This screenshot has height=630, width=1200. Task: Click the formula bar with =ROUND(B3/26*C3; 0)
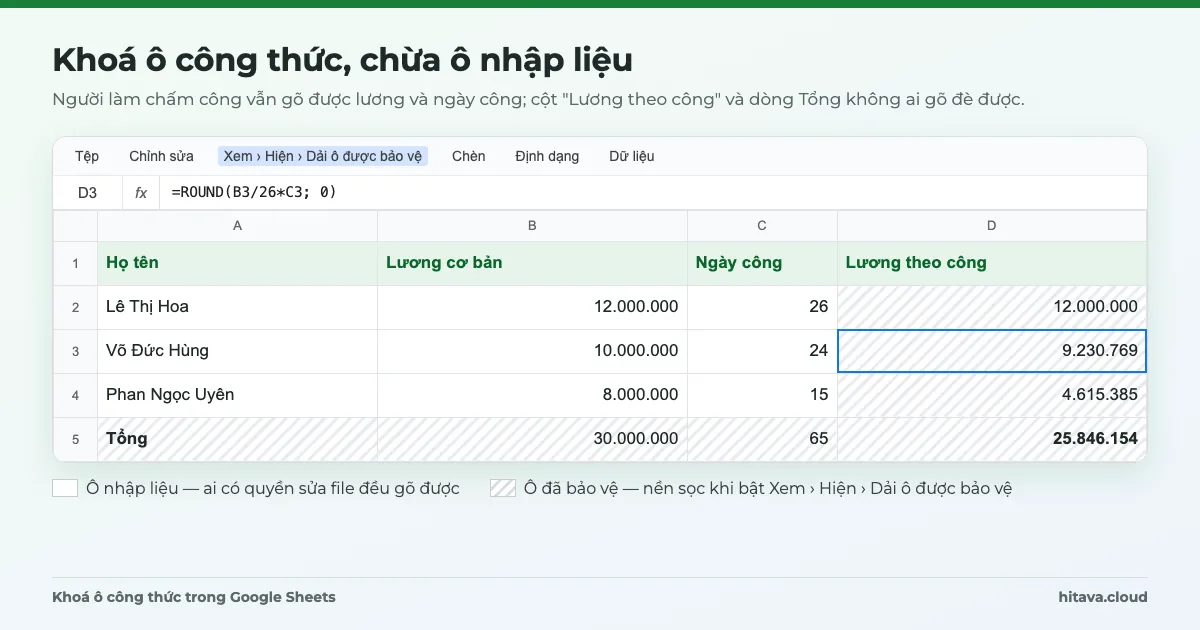pos(653,193)
